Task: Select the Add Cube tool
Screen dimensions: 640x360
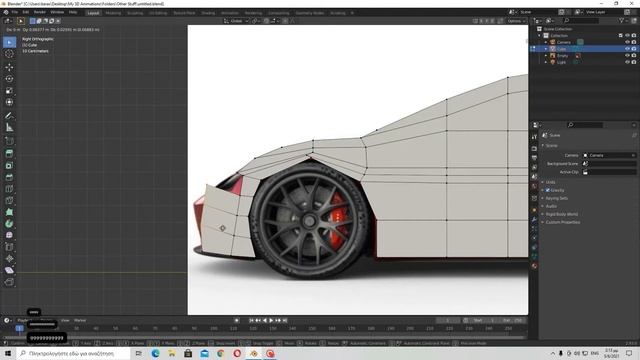Action: [9, 141]
